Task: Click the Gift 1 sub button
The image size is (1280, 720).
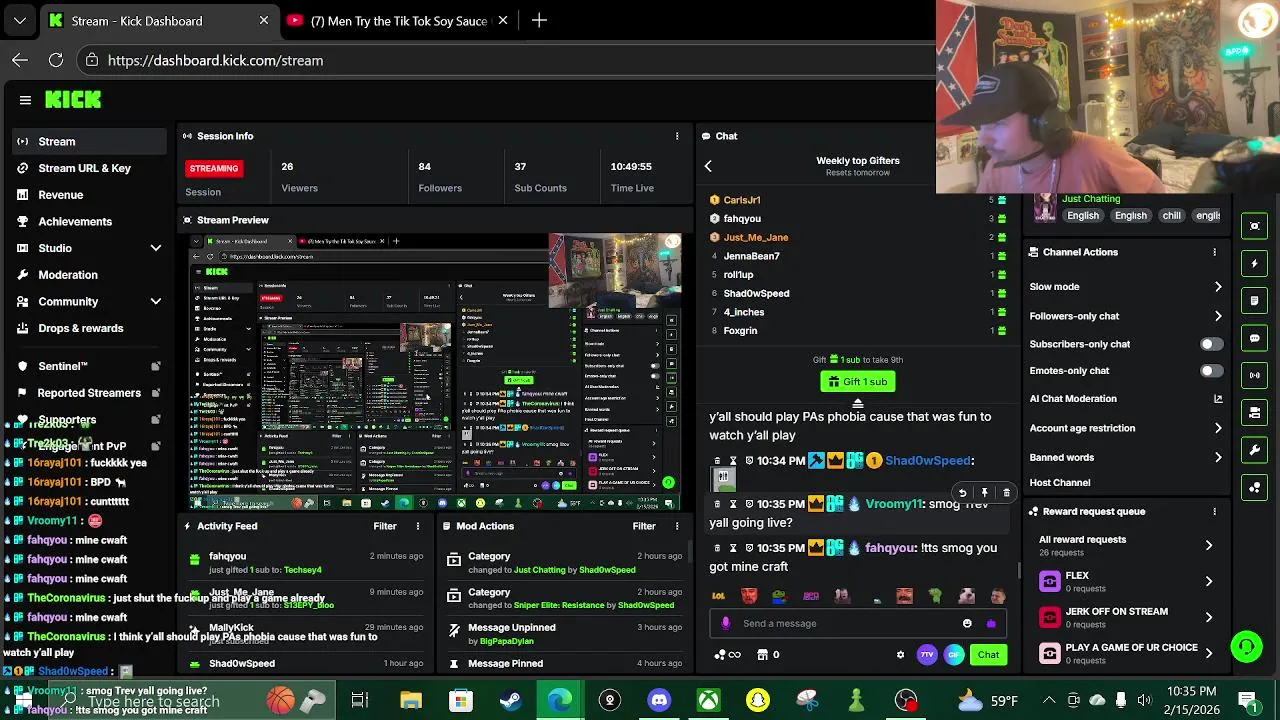Action: click(x=858, y=381)
